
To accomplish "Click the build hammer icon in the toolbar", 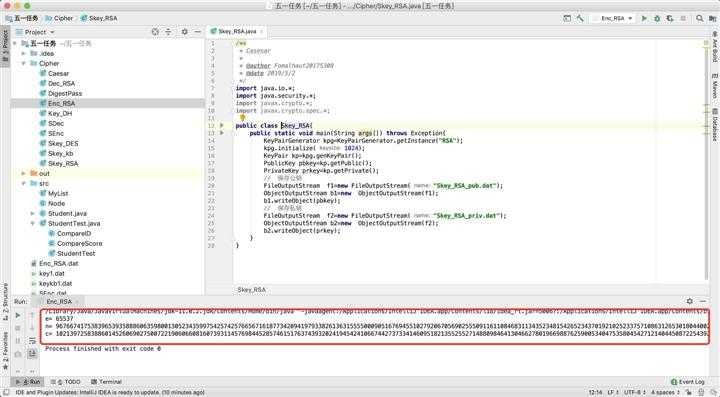I will coord(580,18).
